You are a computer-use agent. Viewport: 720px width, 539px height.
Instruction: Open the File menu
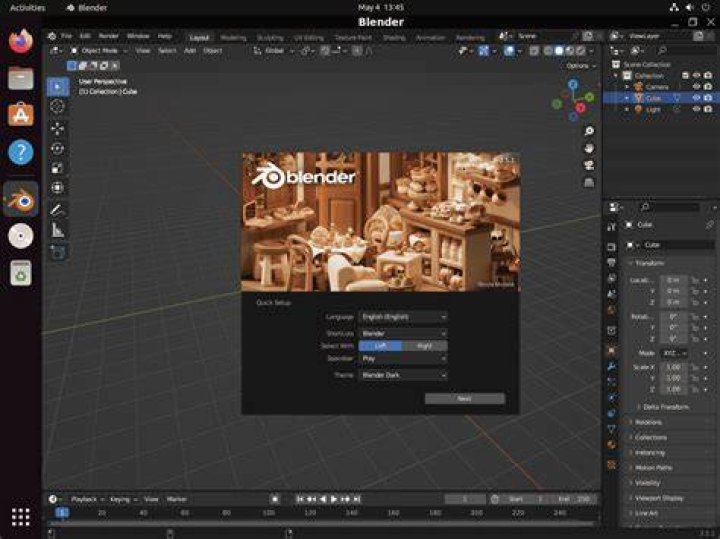[x=67, y=36]
